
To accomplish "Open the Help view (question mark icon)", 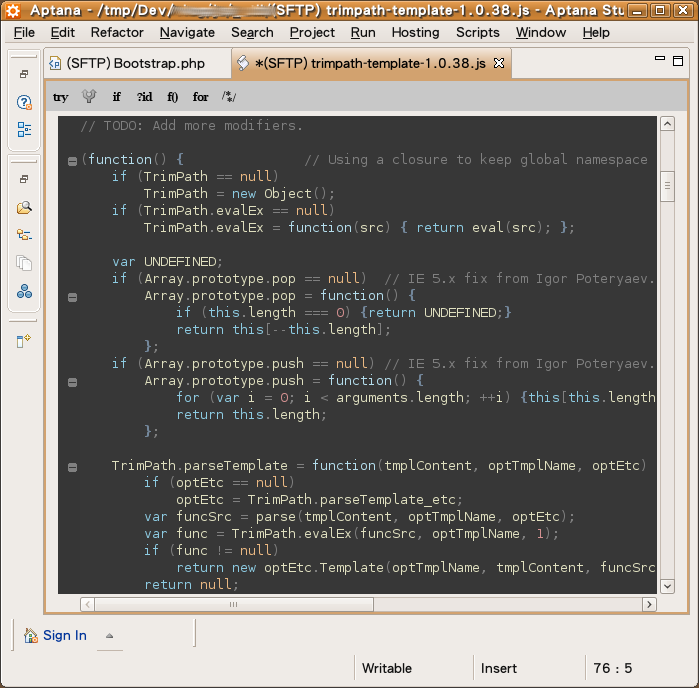I will (24, 103).
